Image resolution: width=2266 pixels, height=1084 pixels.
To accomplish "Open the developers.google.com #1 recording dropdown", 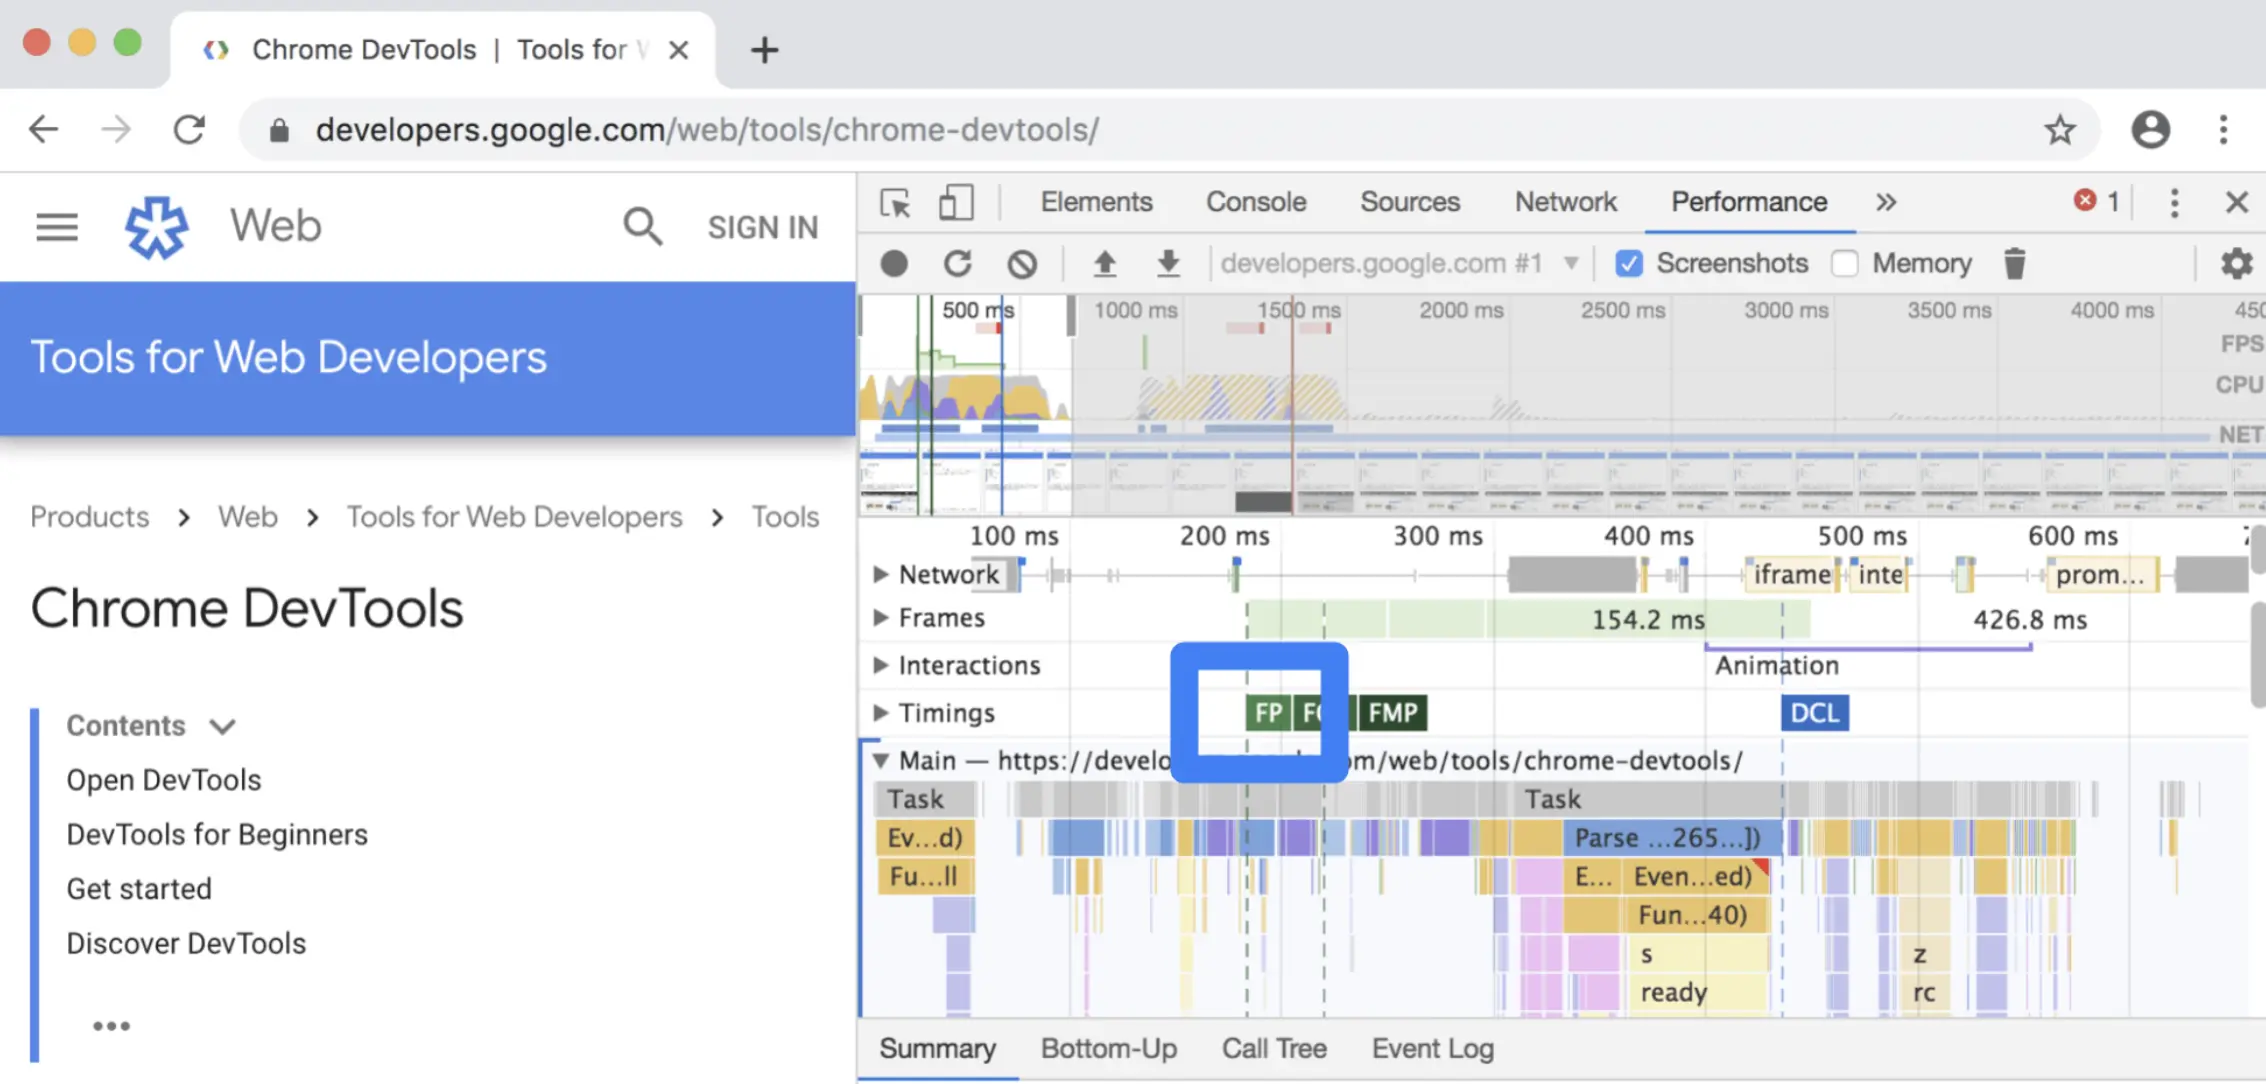I will 1571,264.
